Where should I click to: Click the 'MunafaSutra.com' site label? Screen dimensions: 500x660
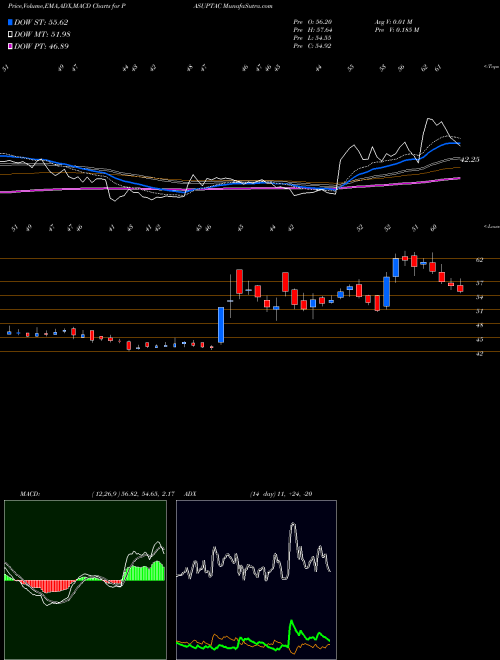pos(248,6)
